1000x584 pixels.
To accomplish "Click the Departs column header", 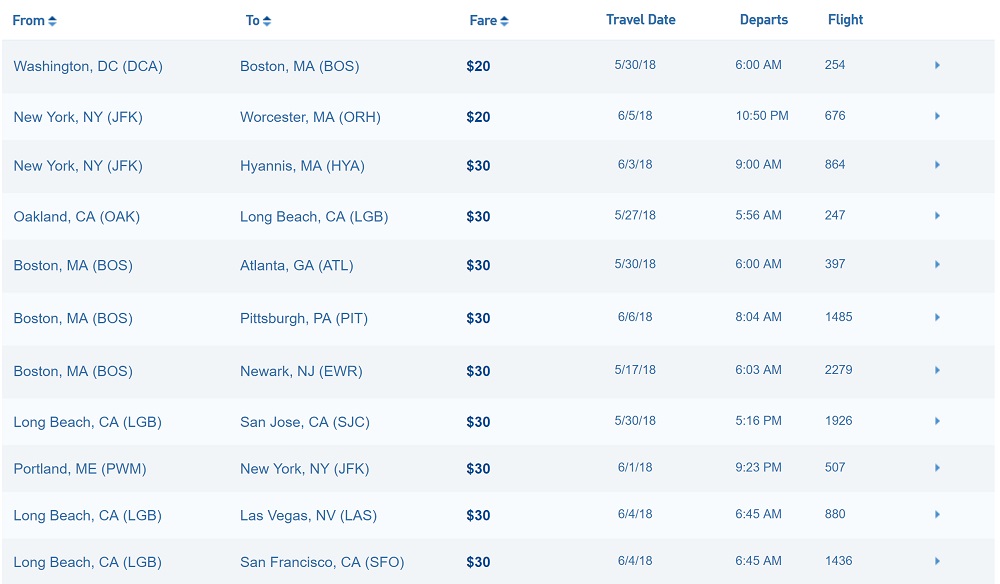I will pyautogui.click(x=763, y=20).
